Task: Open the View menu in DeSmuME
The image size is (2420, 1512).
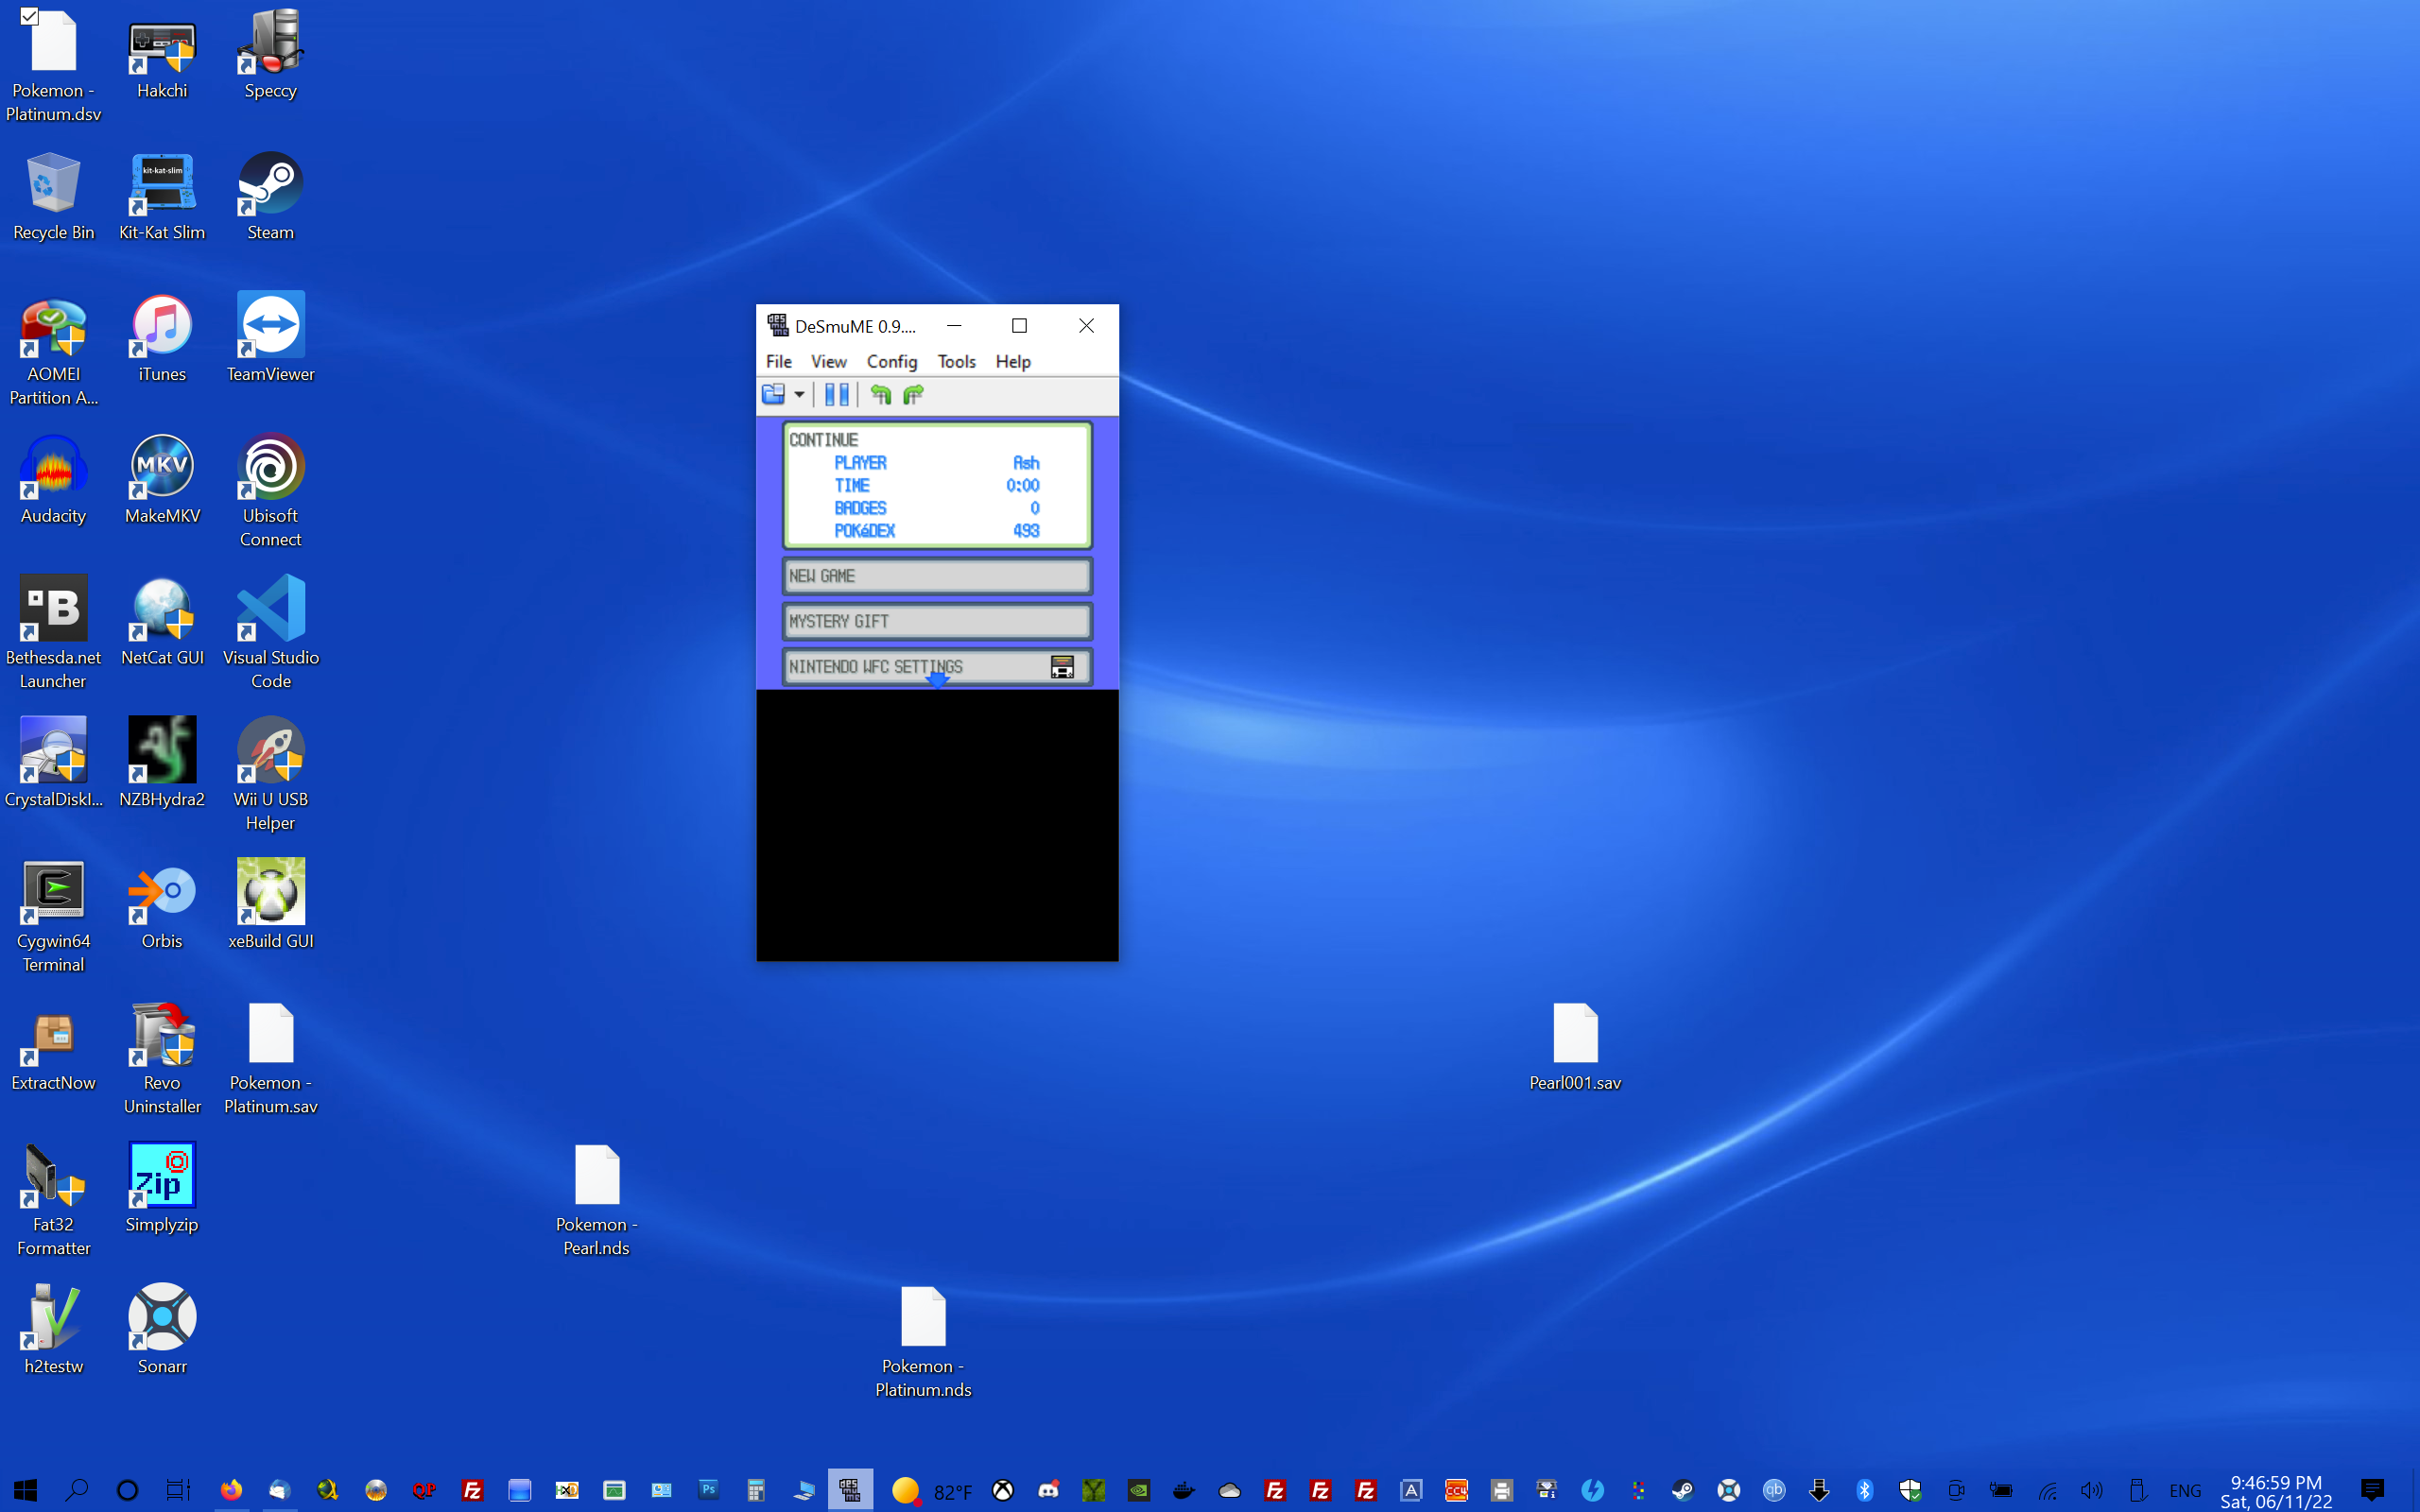Action: pos(828,361)
